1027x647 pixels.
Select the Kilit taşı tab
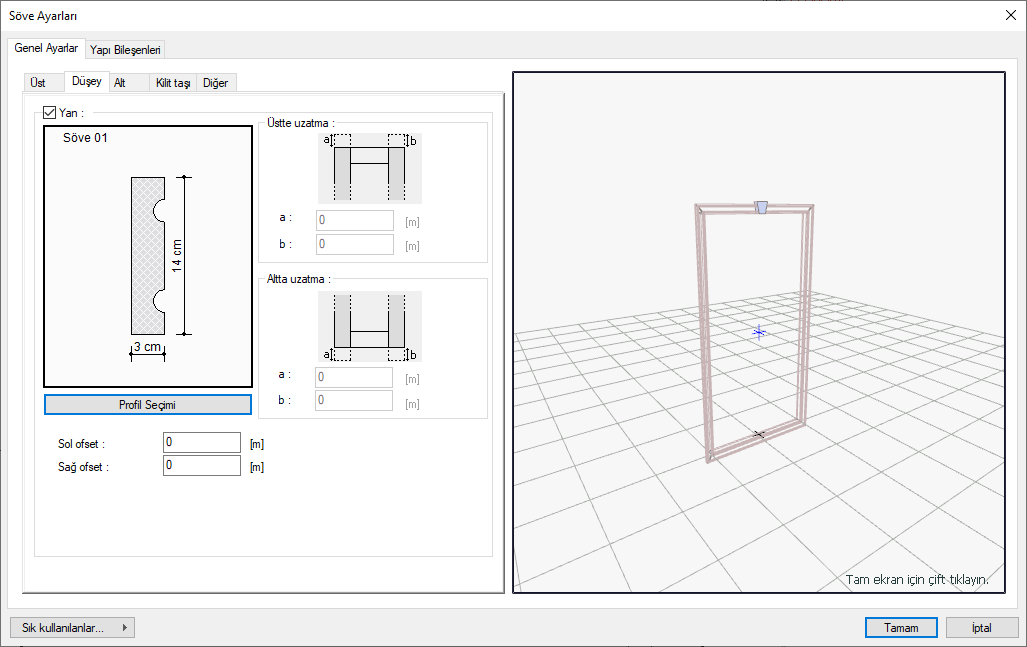point(173,83)
